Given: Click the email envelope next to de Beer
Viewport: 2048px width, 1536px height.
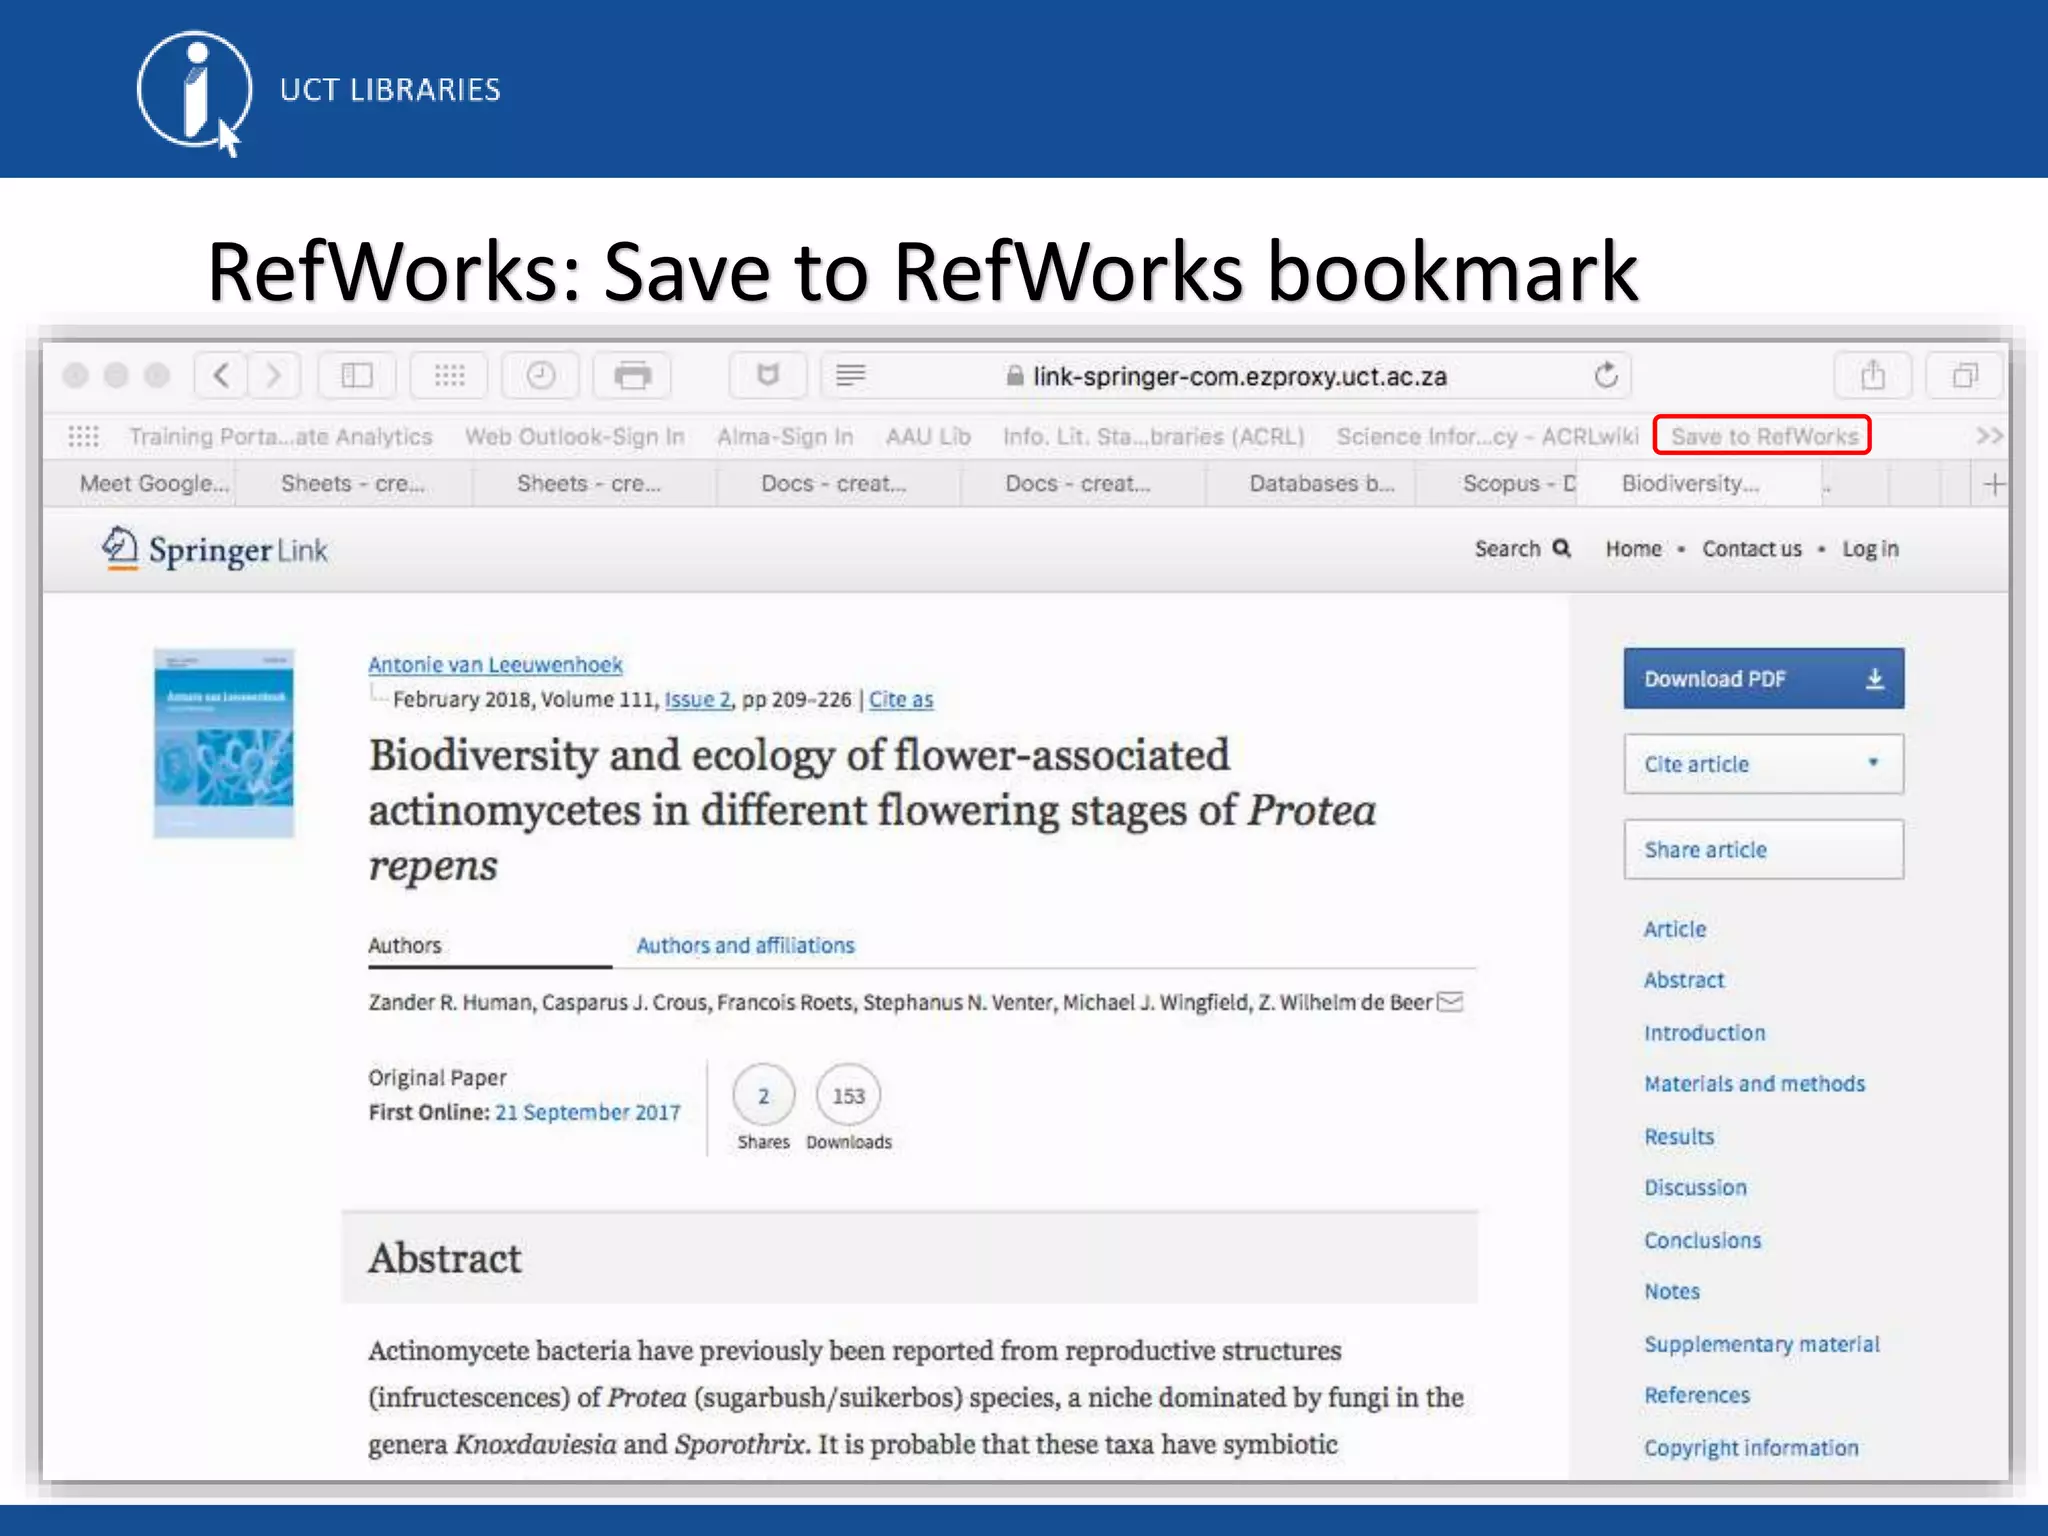Looking at the screenshot, I should (1450, 1002).
